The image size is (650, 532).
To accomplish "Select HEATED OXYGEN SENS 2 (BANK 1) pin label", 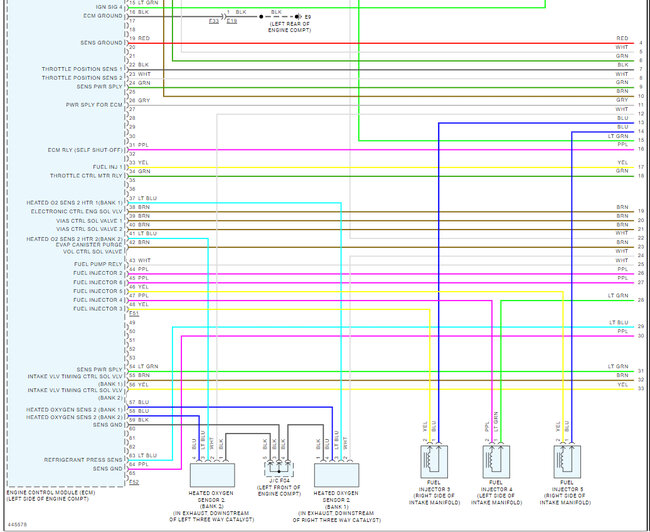I will 75,410.
